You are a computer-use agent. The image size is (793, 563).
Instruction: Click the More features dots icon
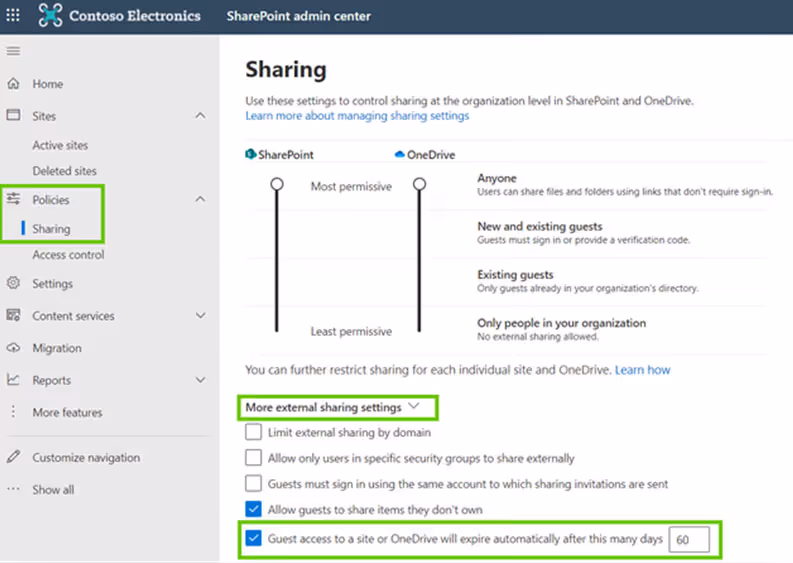click(13, 412)
